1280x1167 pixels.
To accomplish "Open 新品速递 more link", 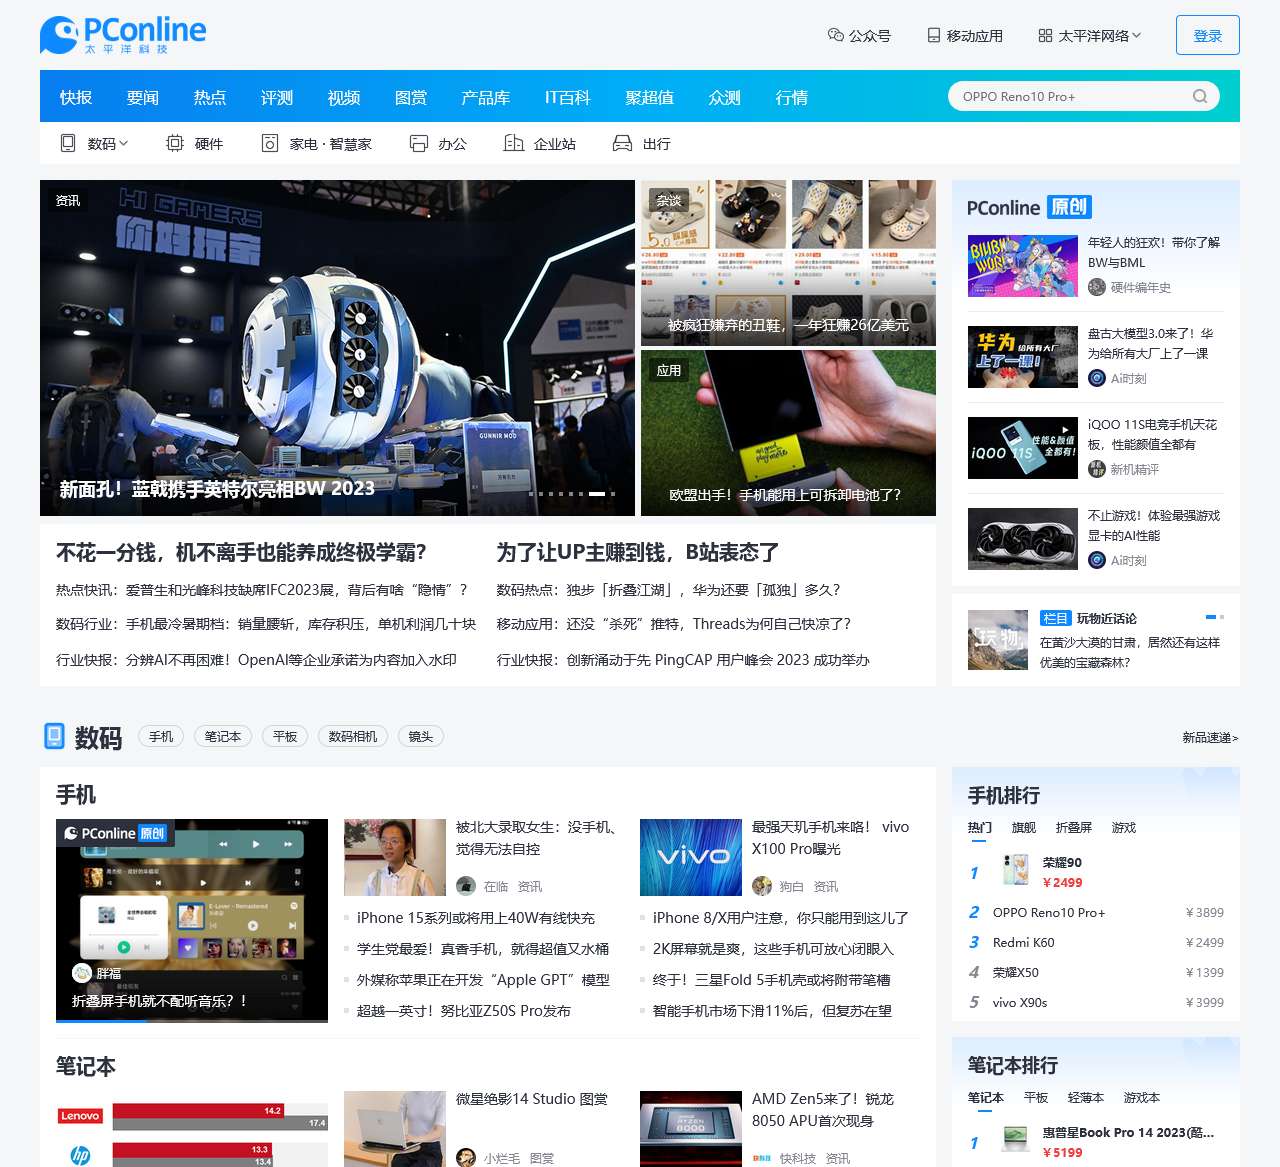I will 1210,737.
